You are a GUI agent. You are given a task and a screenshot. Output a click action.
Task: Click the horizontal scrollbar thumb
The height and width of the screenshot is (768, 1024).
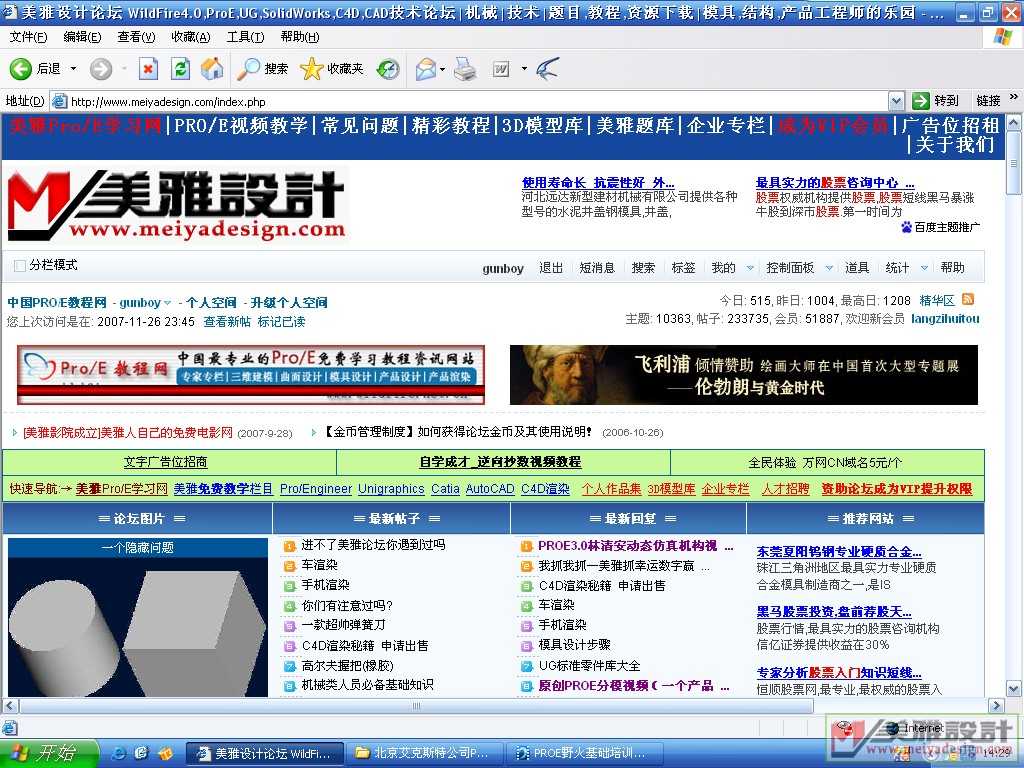pyautogui.click(x=416, y=705)
